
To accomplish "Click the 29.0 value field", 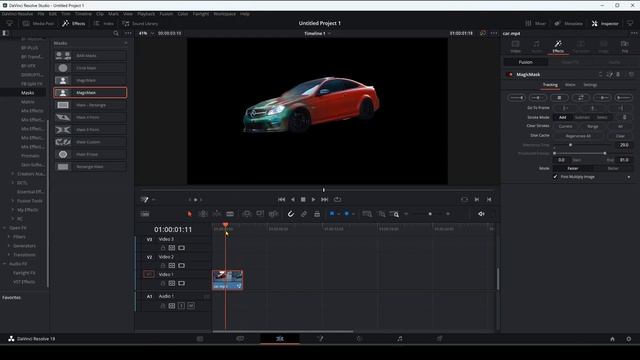I will click(624, 145).
